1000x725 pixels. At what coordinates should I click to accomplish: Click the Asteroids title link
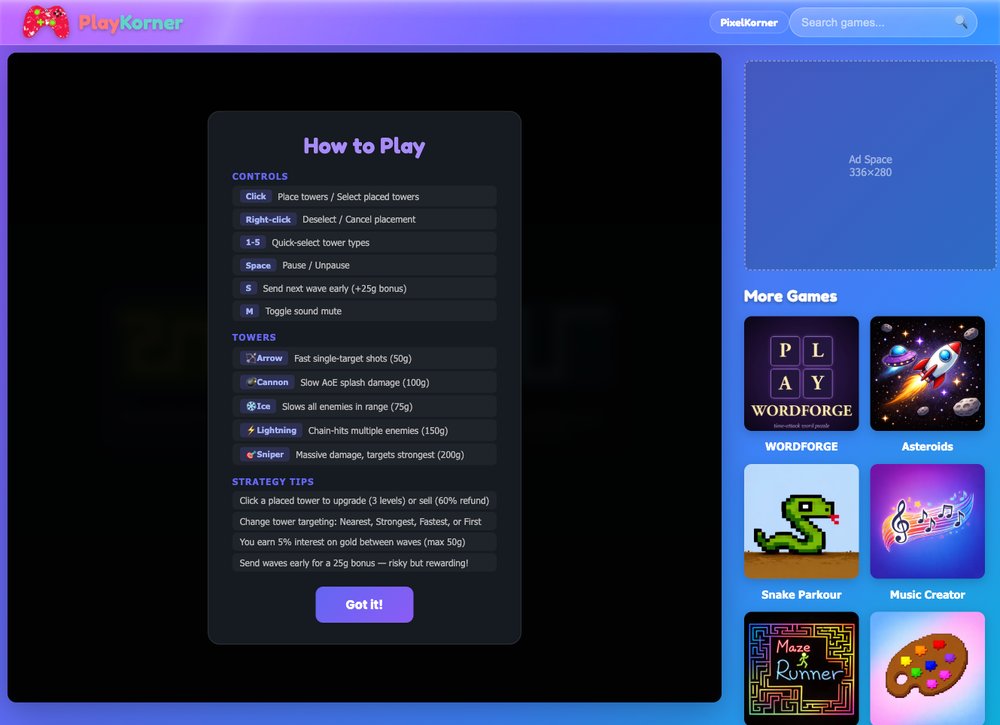[x=927, y=447]
